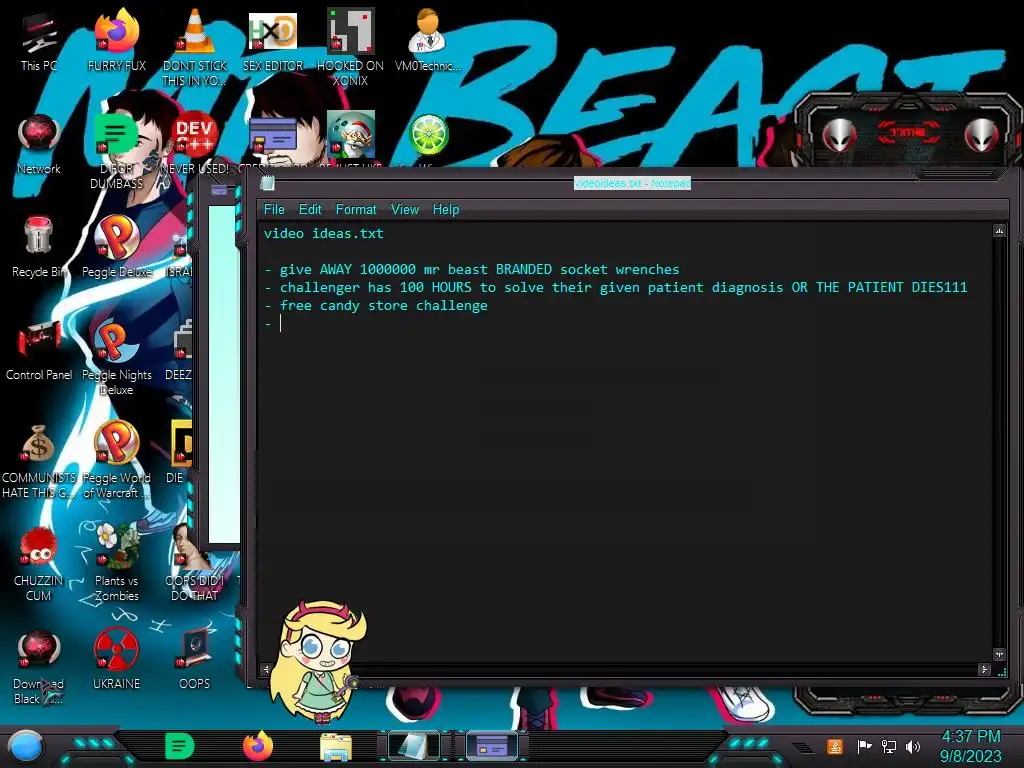The width and height of the screenshot is (1024, 768).
Task: Select the Download Black desktop icon
Action: pos(39,666)
